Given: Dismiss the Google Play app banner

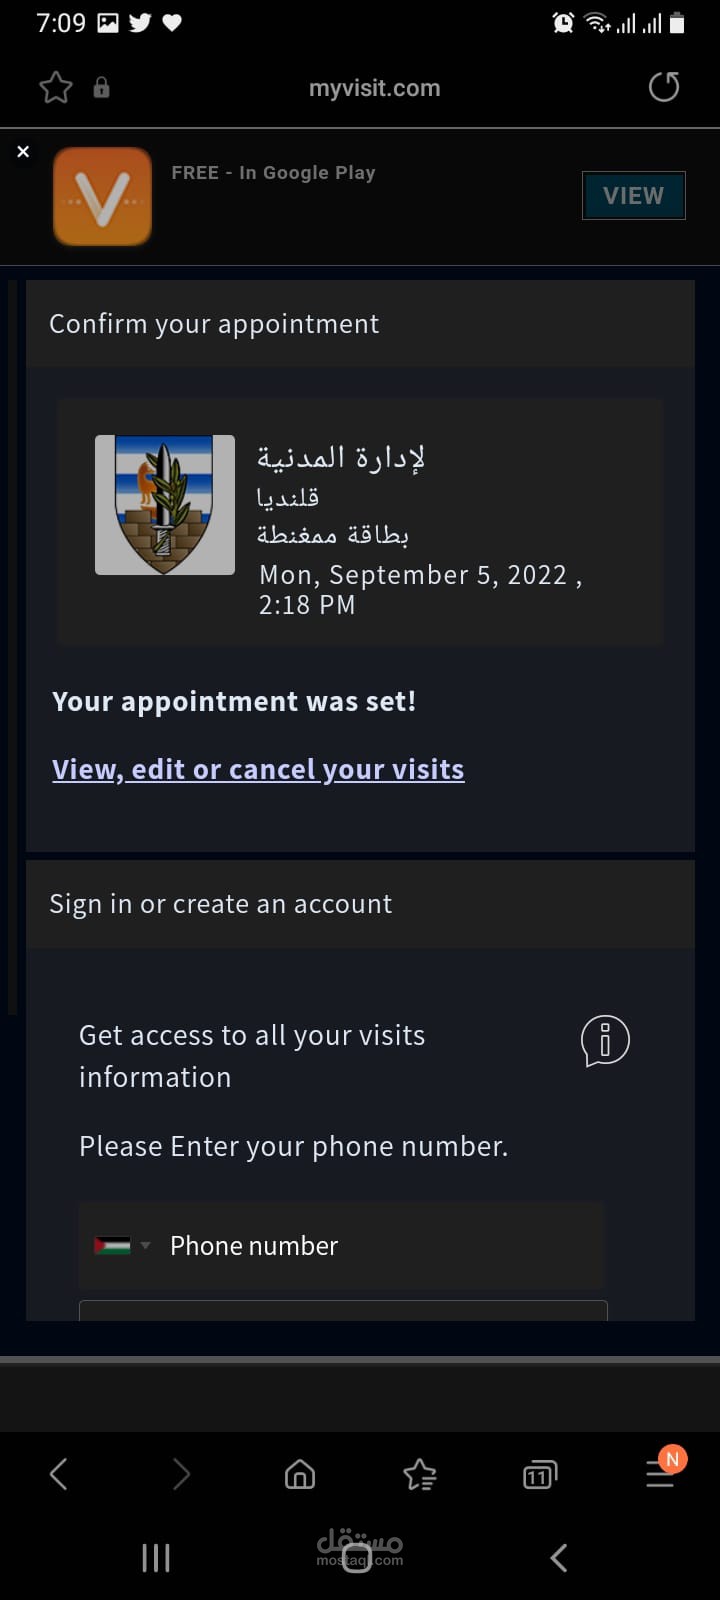Looking at the screenshot, I should click(23, 152).
